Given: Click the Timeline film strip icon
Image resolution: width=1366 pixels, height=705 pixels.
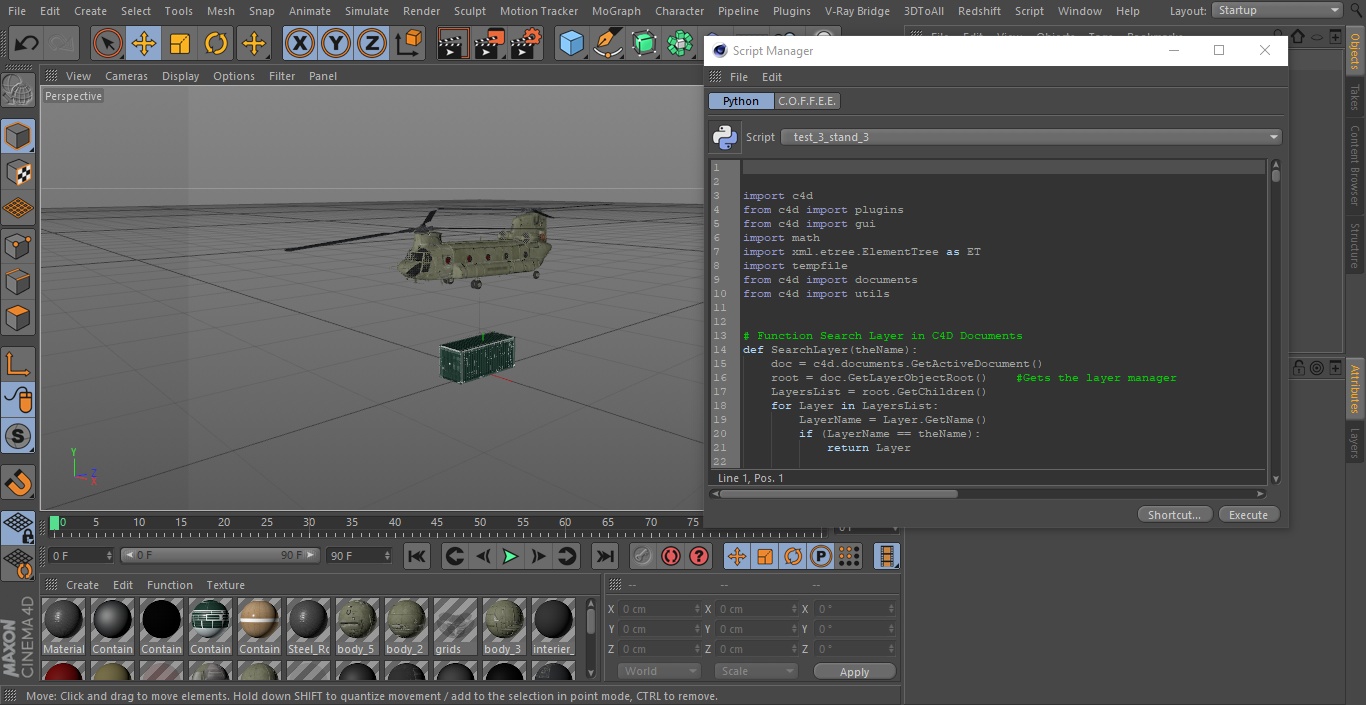Looking at the screenshot, I should pyautogui.click(x=886, y=556).
